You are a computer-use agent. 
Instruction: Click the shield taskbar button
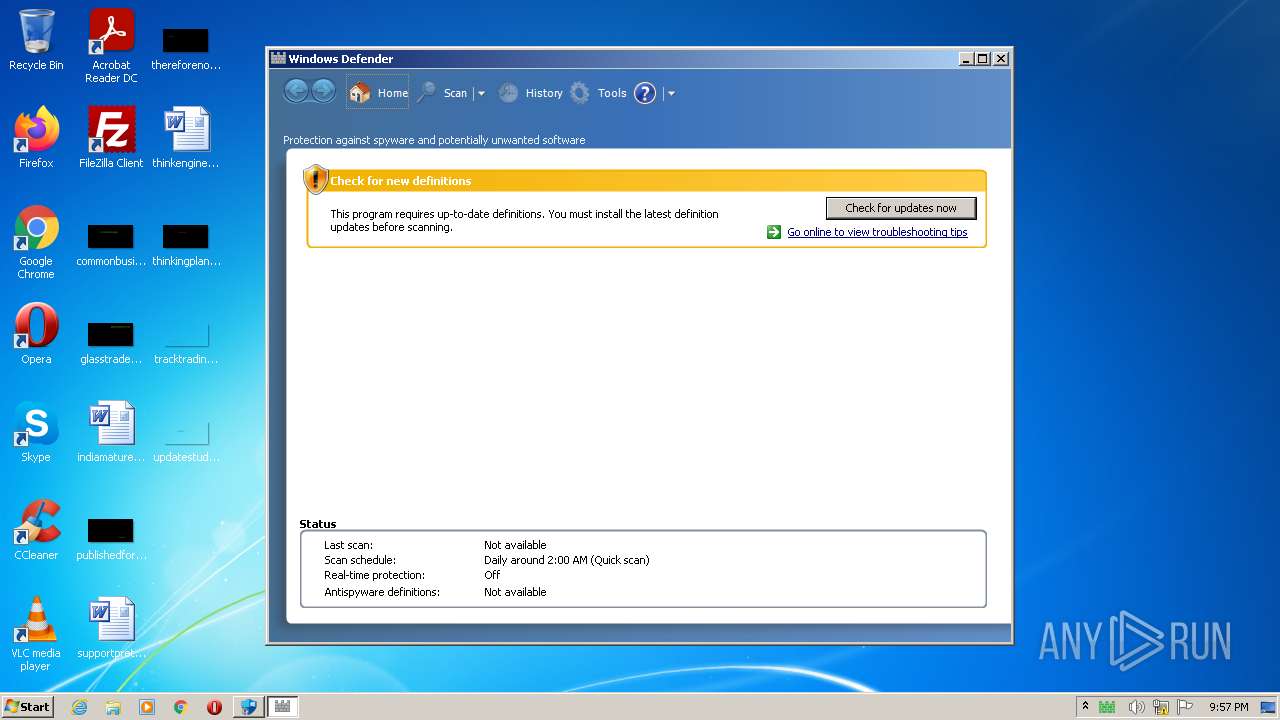[248, 707]
